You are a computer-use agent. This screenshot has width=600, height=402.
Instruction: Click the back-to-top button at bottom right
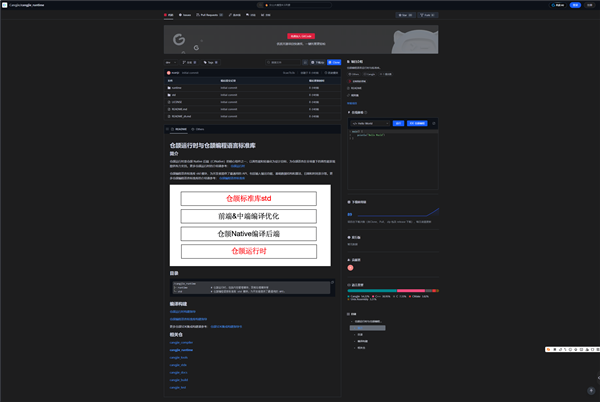tap(590, 391)
